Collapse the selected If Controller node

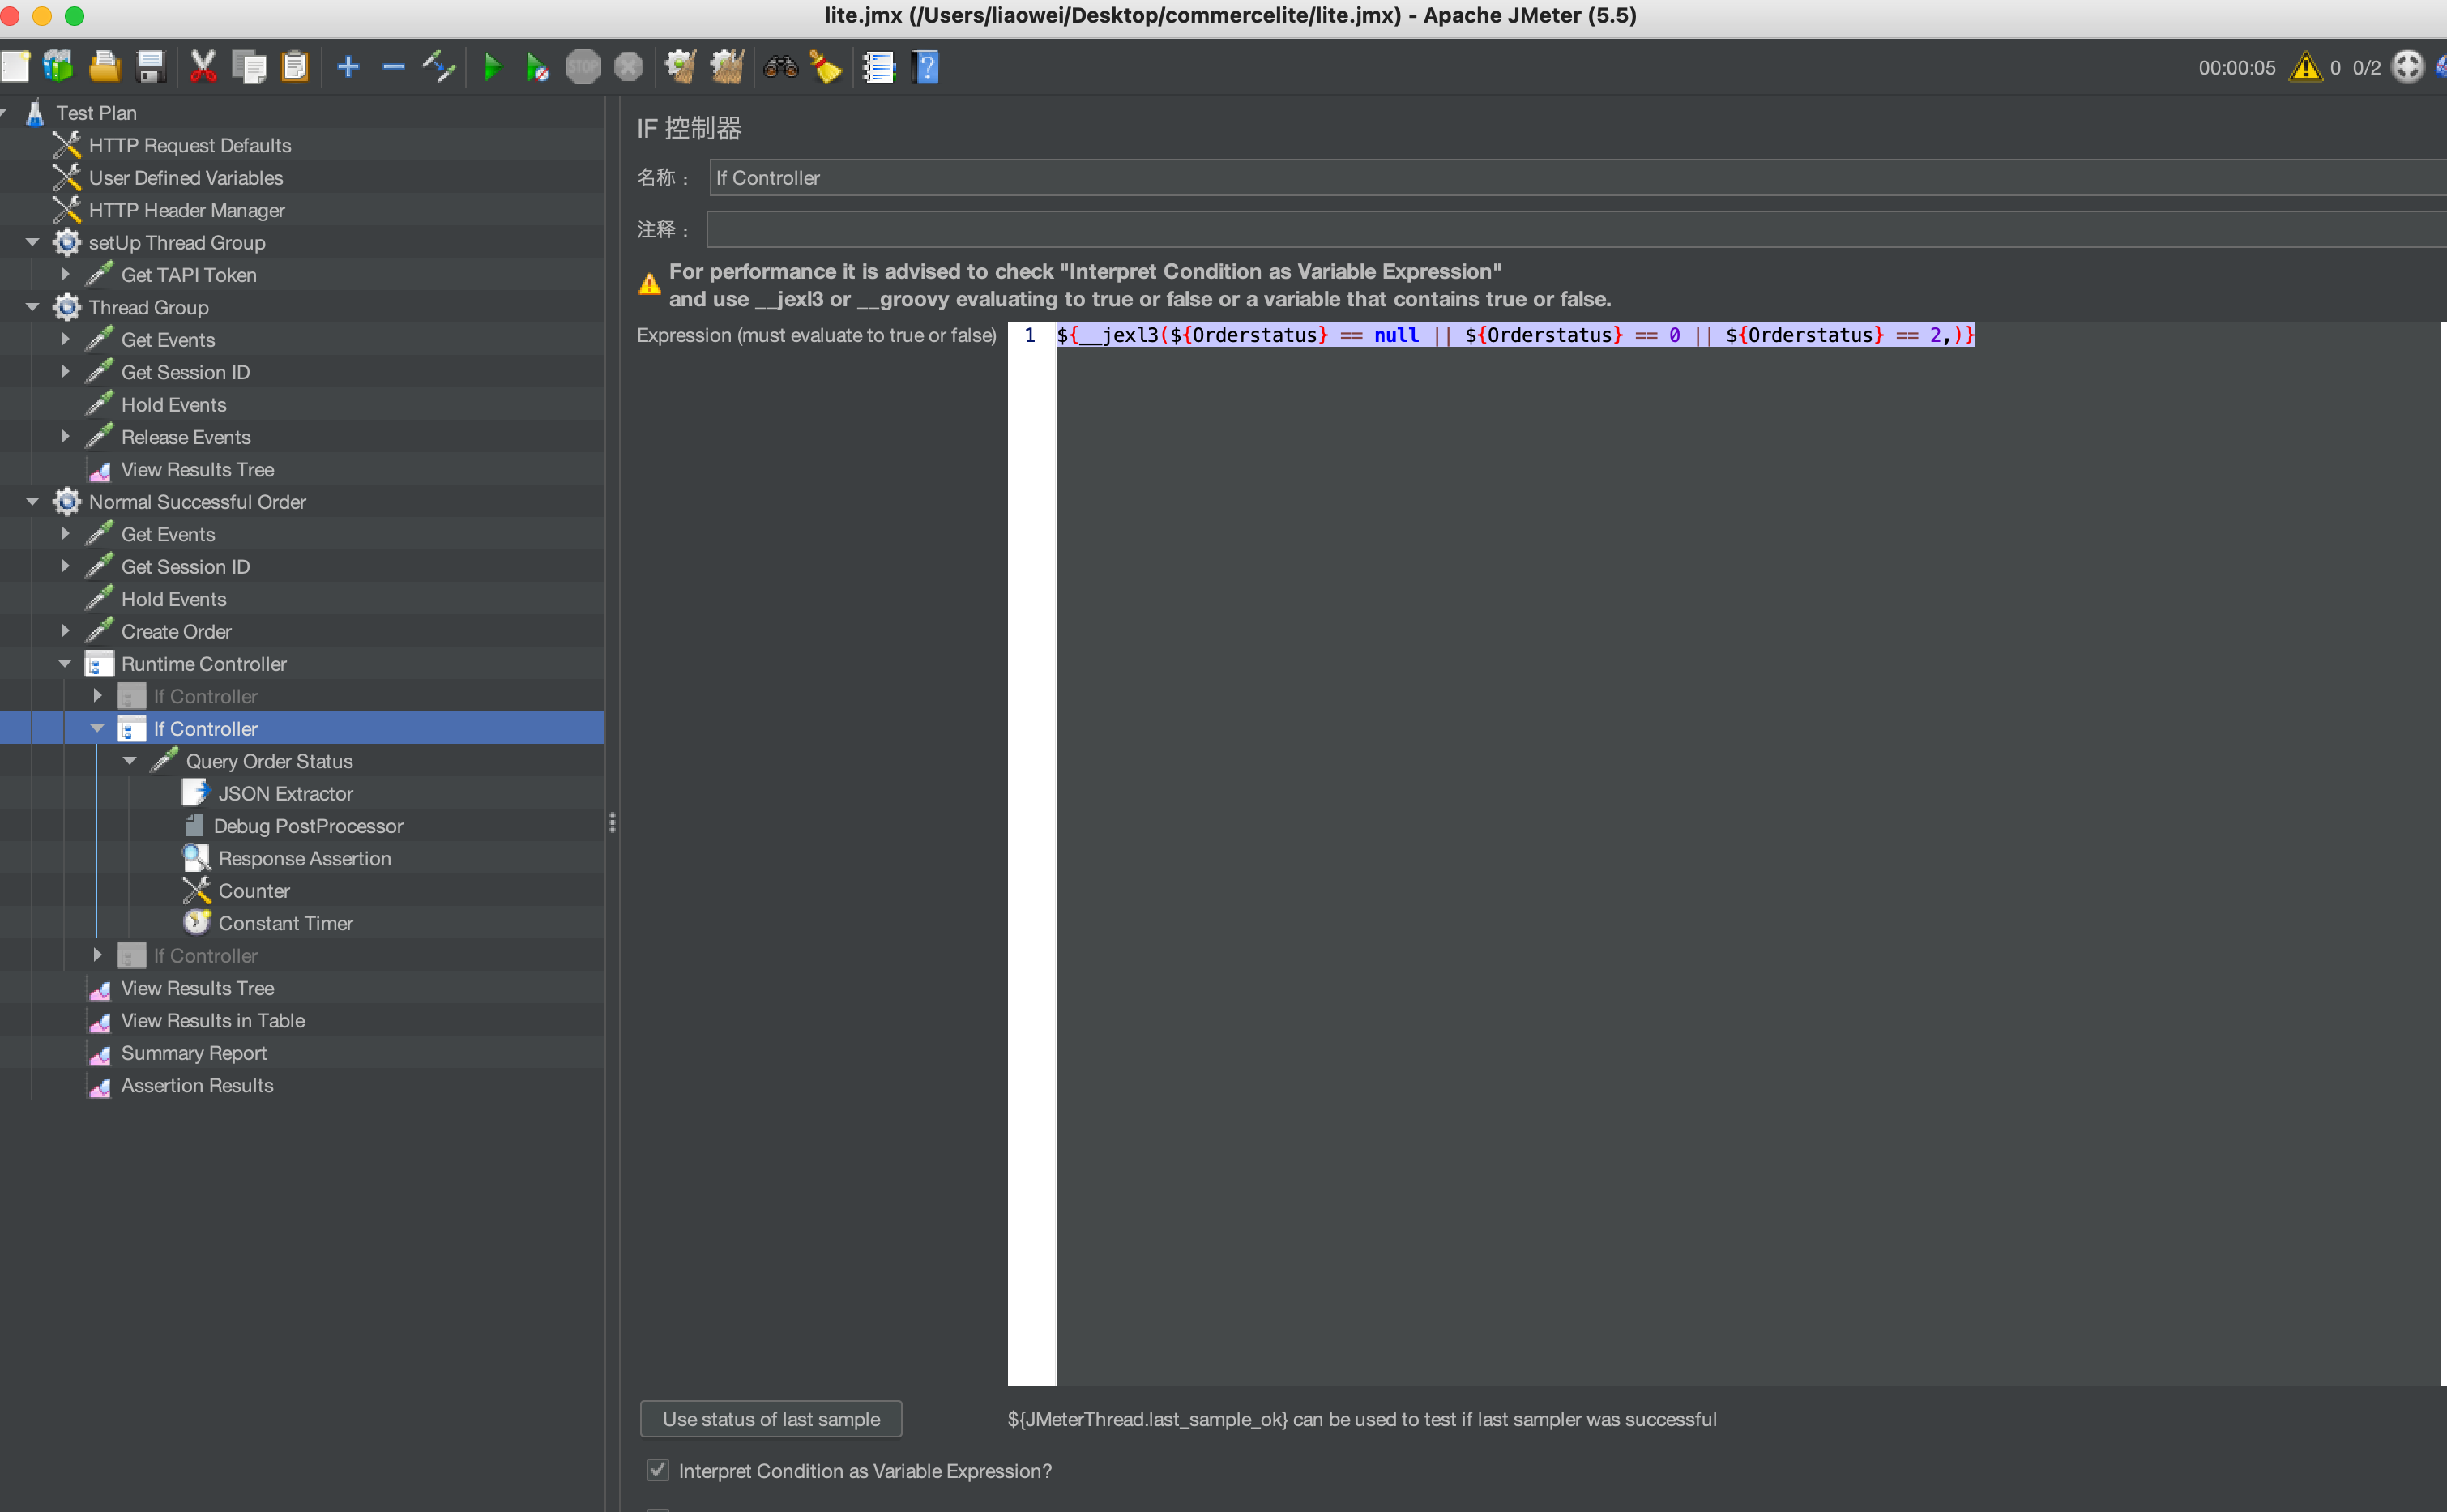[x=97, y=728]
